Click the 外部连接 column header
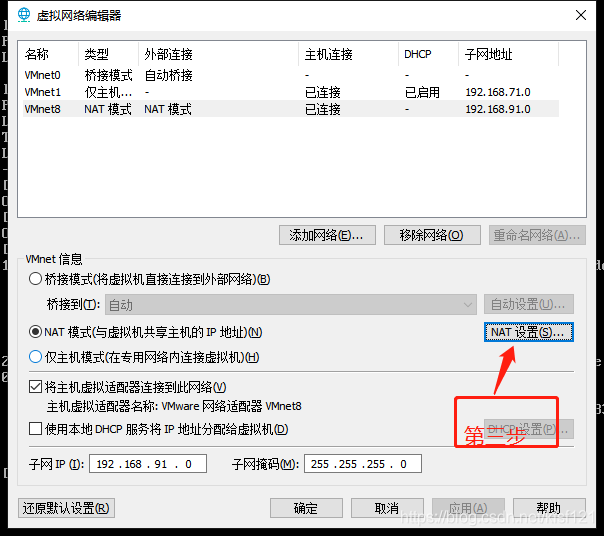Image resolution: width=604 pixels, height=536 pixels. click(218, 54)
